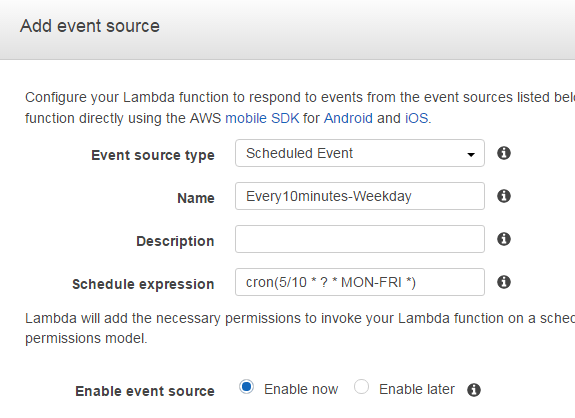Click the Schedule expression label
This screenshot has width=575, height=418.
coord(143,285)
